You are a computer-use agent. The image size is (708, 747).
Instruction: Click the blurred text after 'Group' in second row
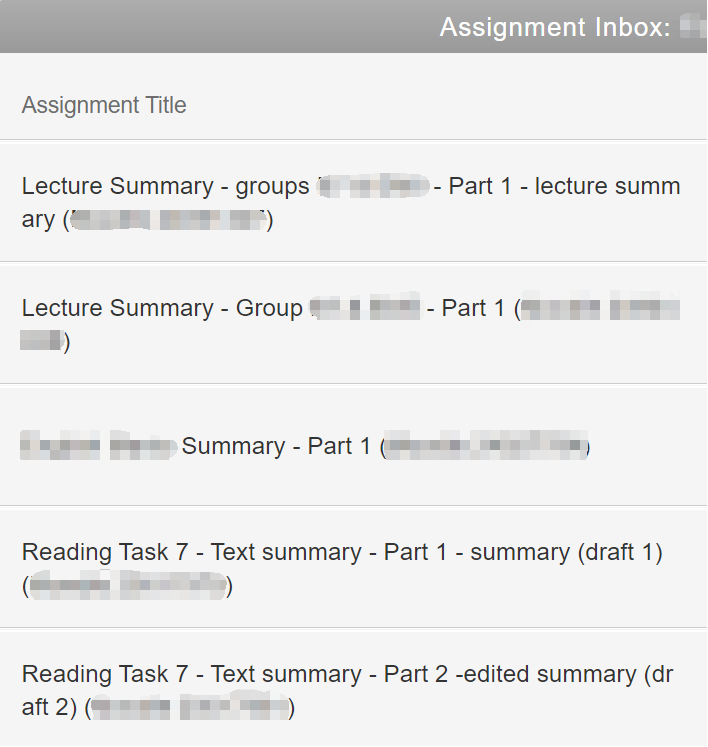(364, 308)
